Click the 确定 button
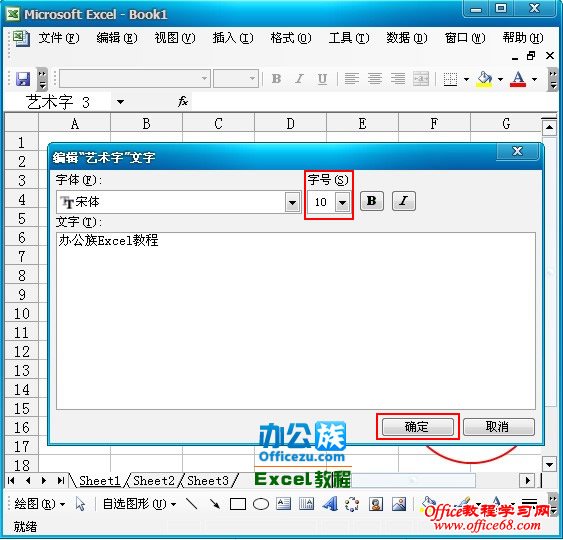 point(418,427)
